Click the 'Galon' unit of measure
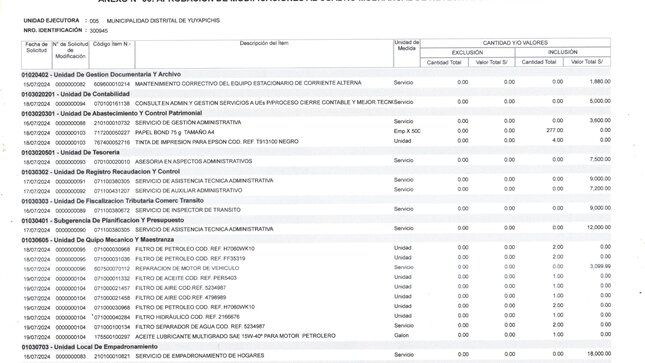645x363 pixels. click(401, 335)
